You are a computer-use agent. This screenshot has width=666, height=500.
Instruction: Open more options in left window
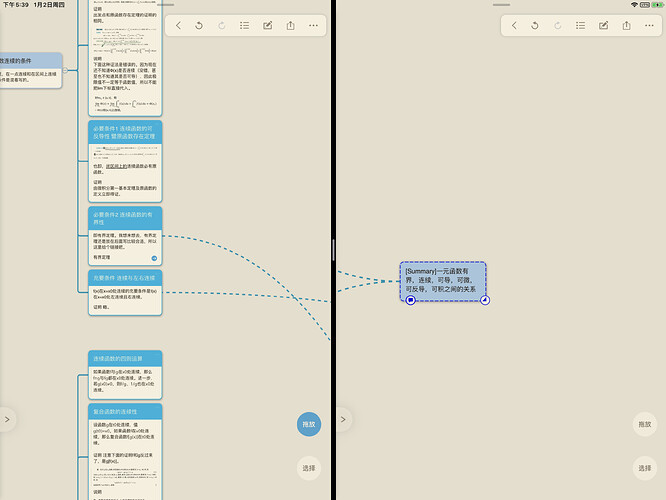click(313, 25)
